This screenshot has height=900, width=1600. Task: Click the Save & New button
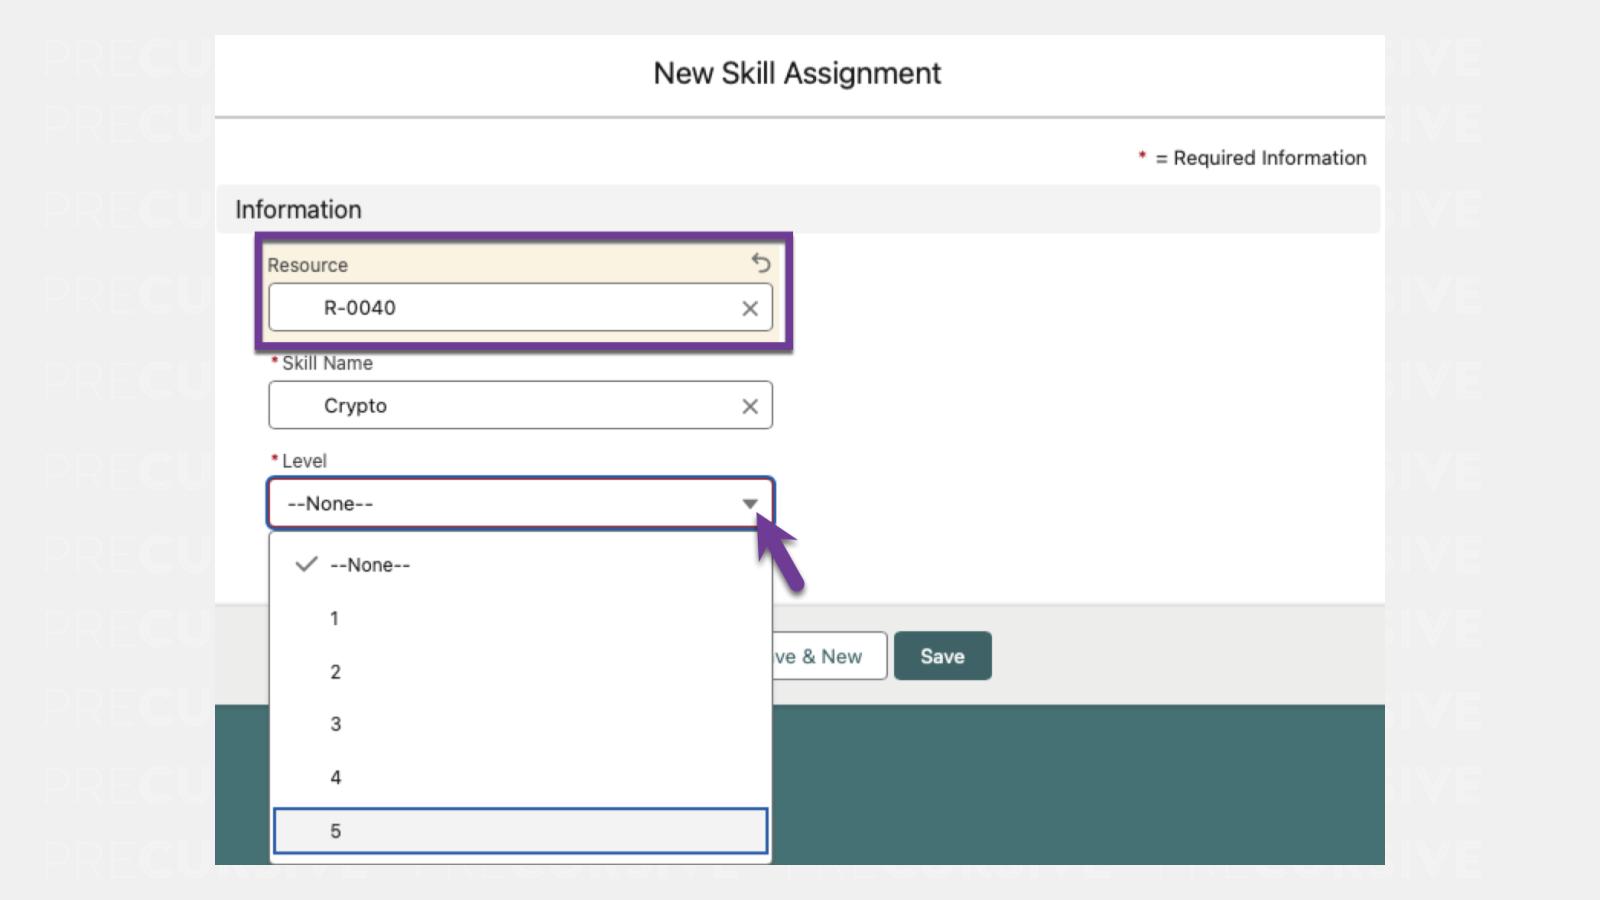coord(829,657)
